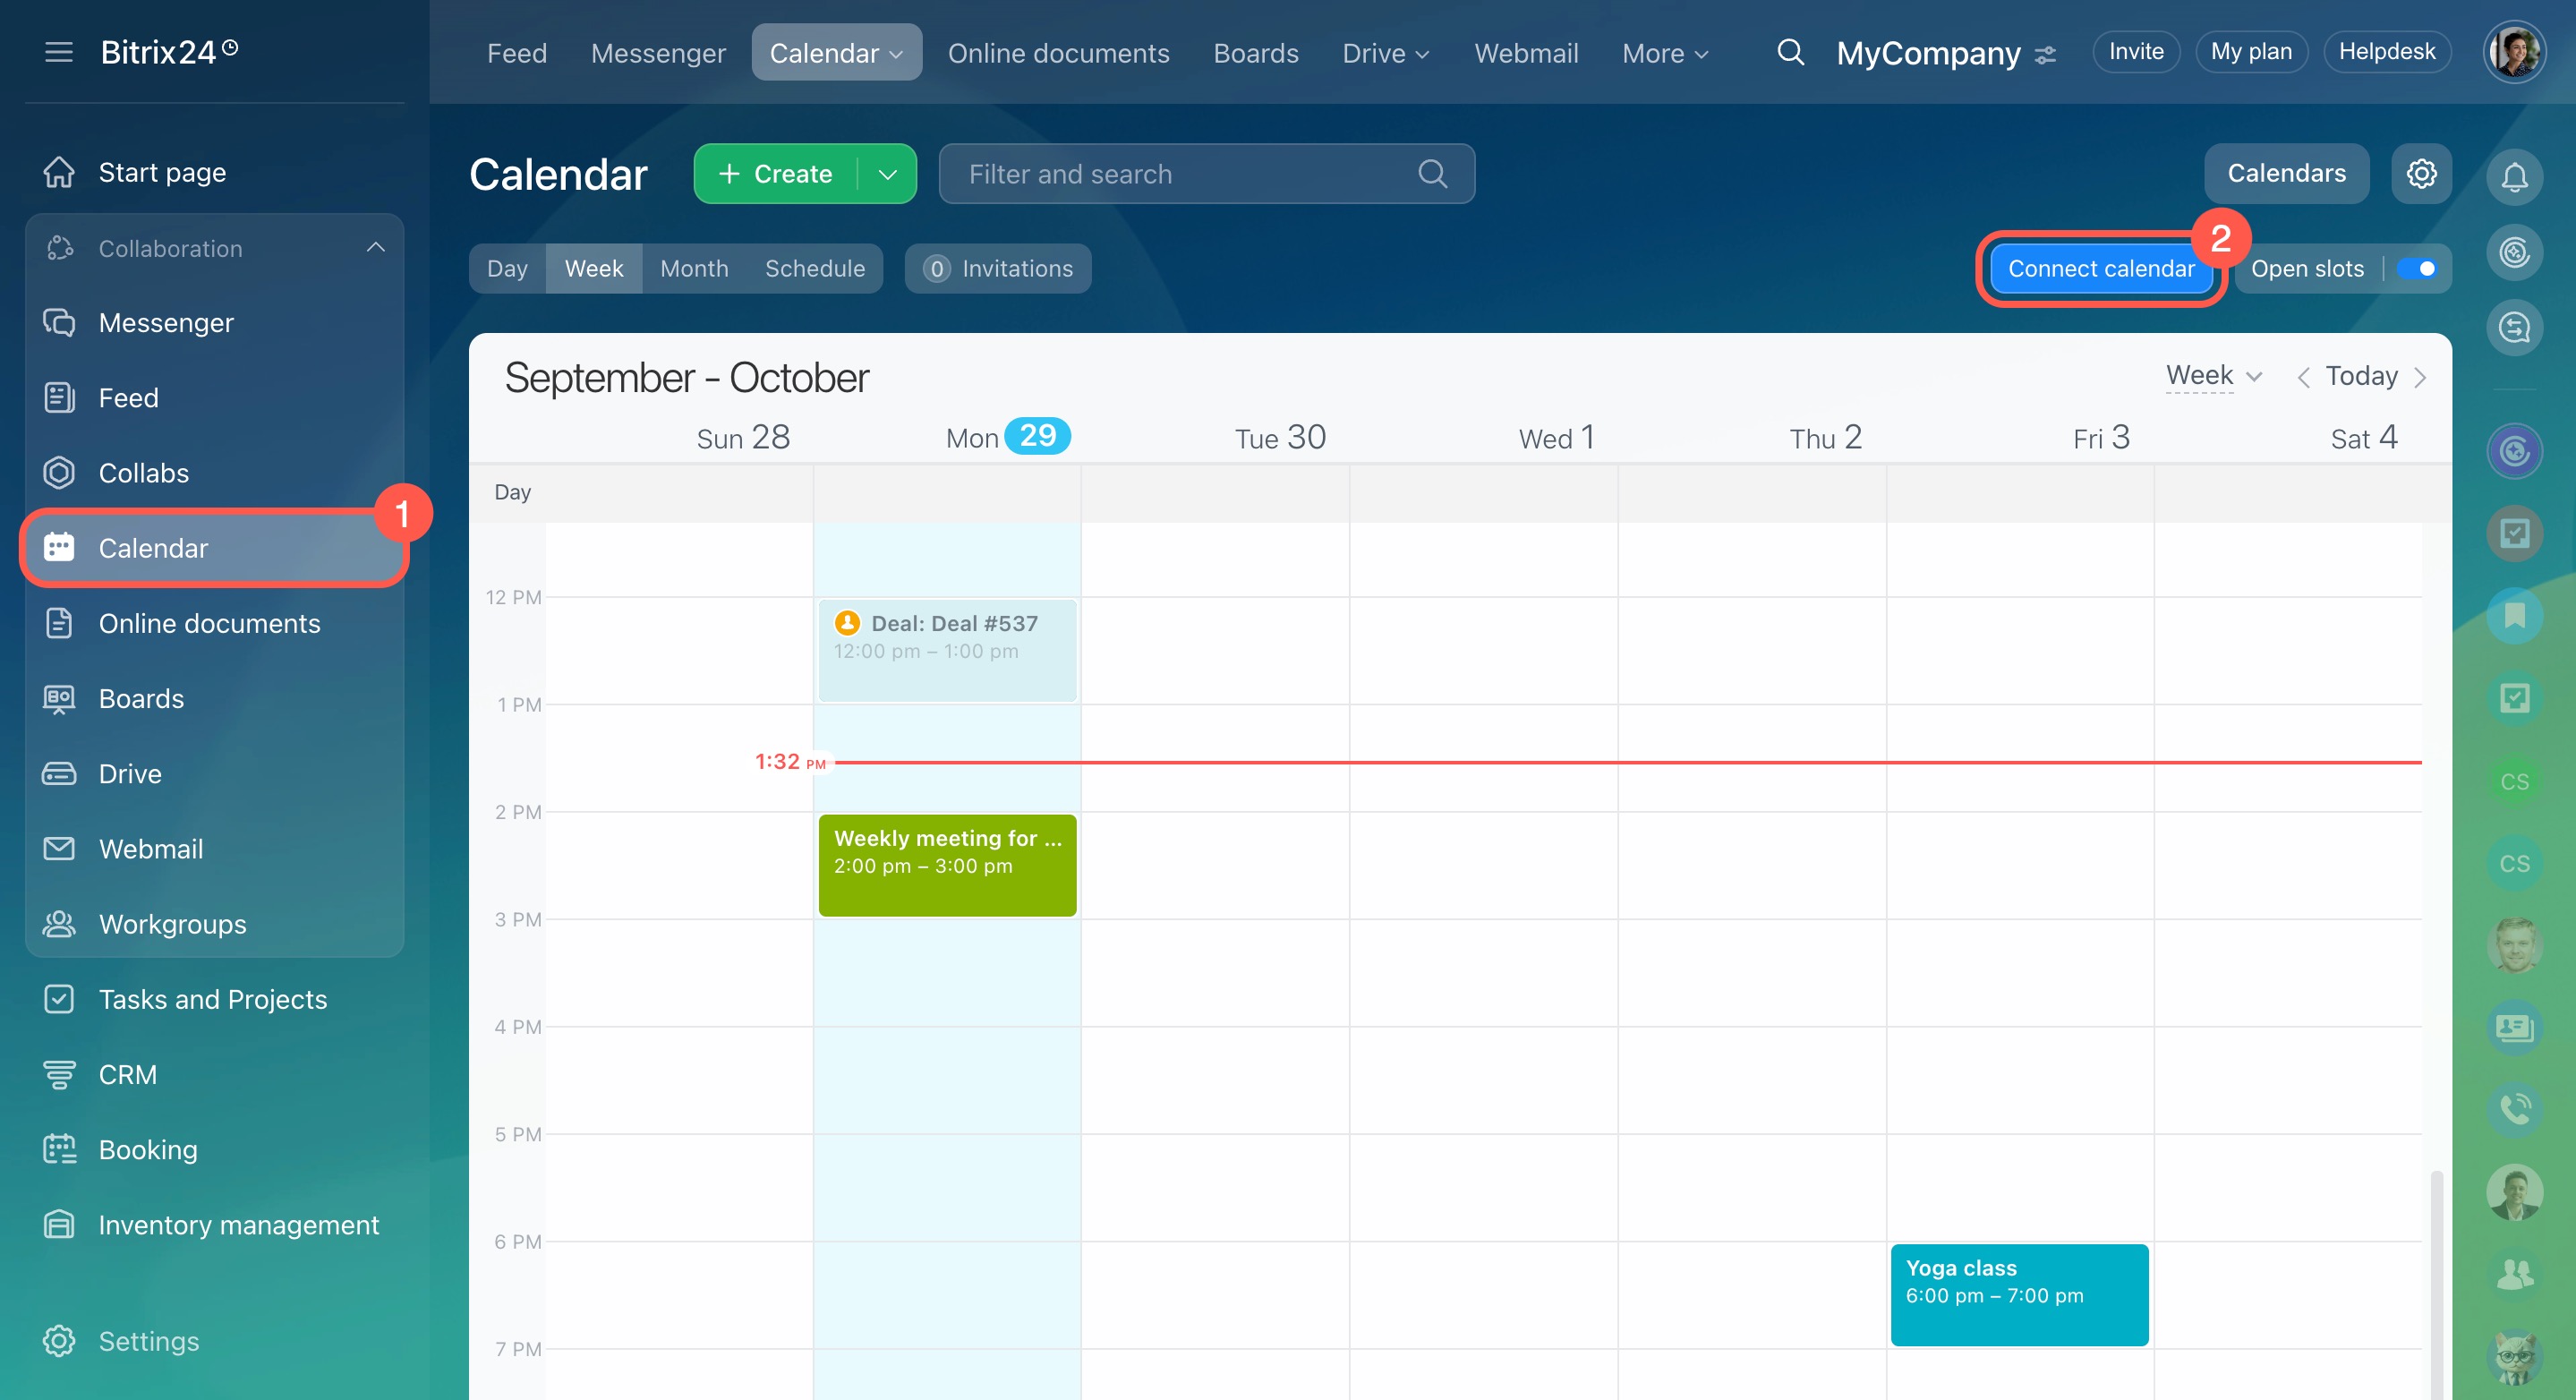Click the hamburger menu icon
2576x1400 pixels.
point(59,52)
